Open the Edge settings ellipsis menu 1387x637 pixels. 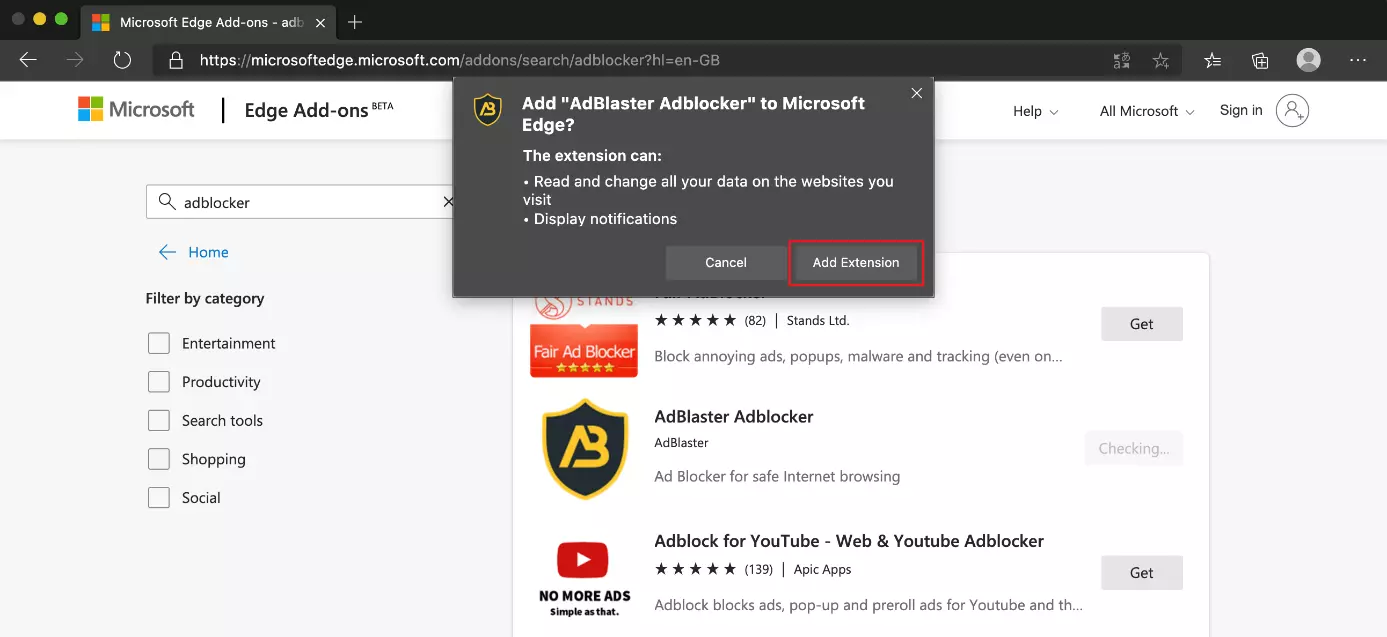1357,60
